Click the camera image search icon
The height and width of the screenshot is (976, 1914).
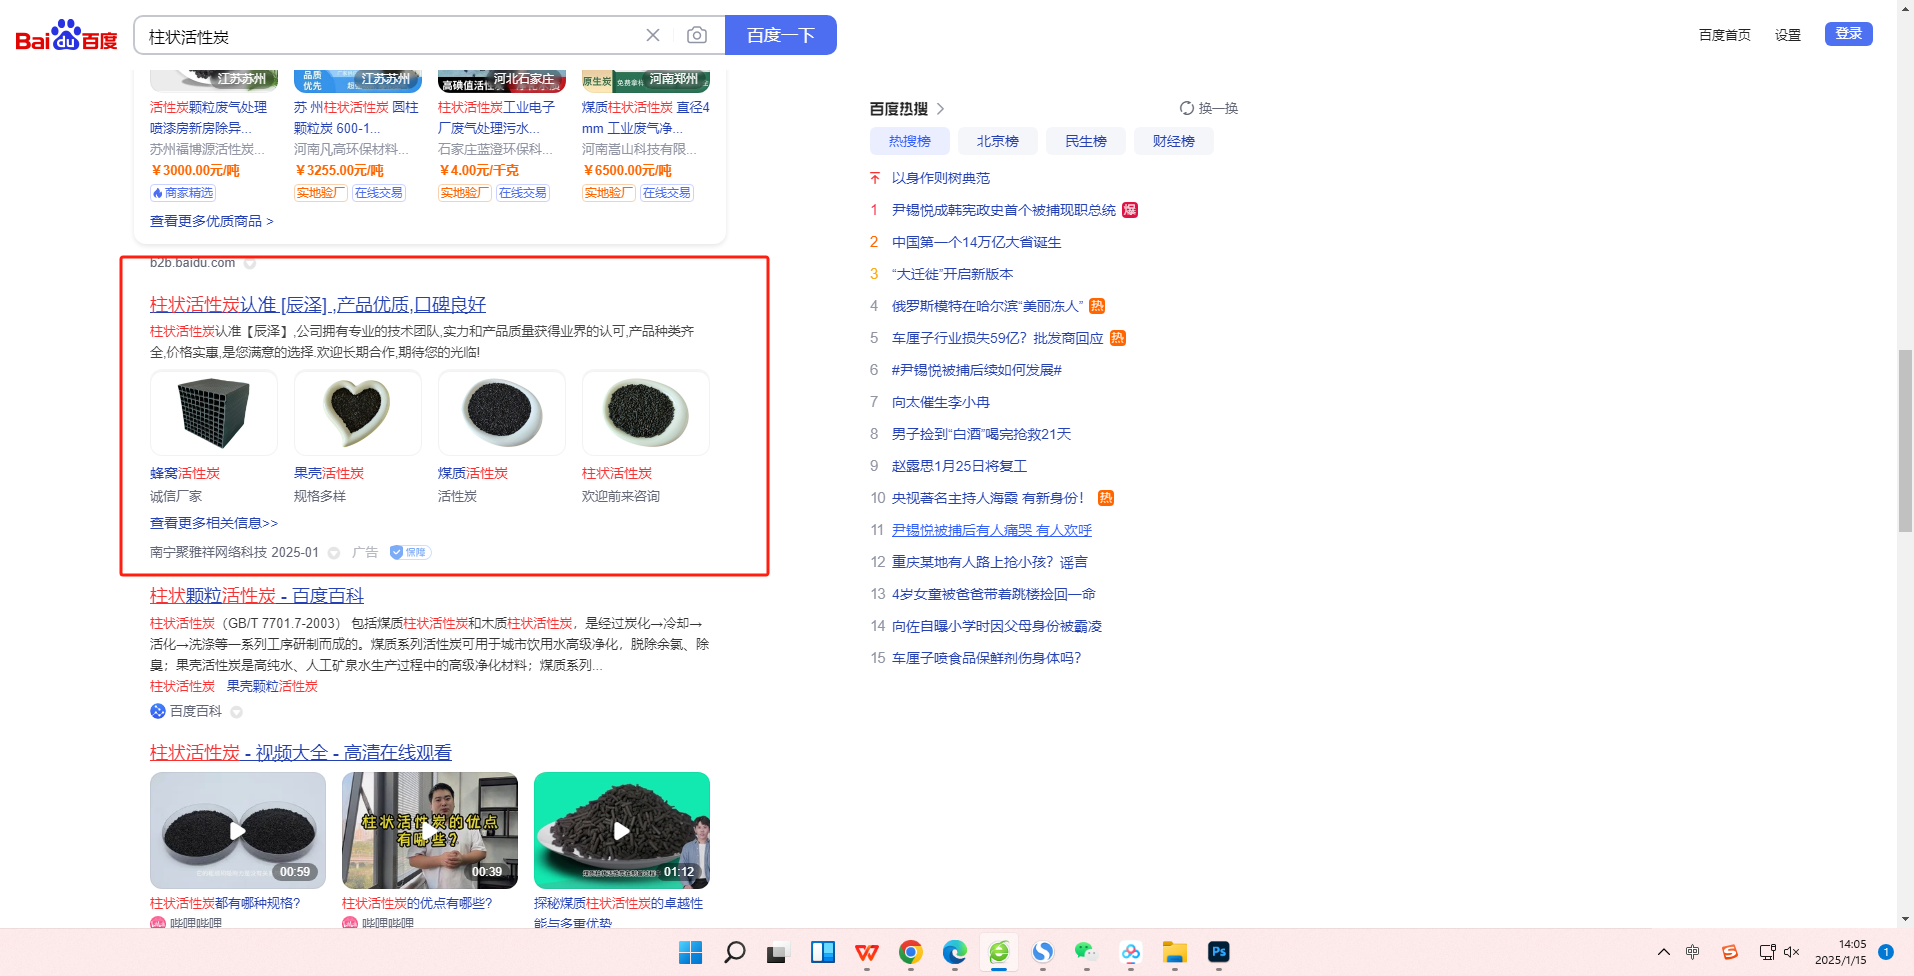[x=697, y=36]
